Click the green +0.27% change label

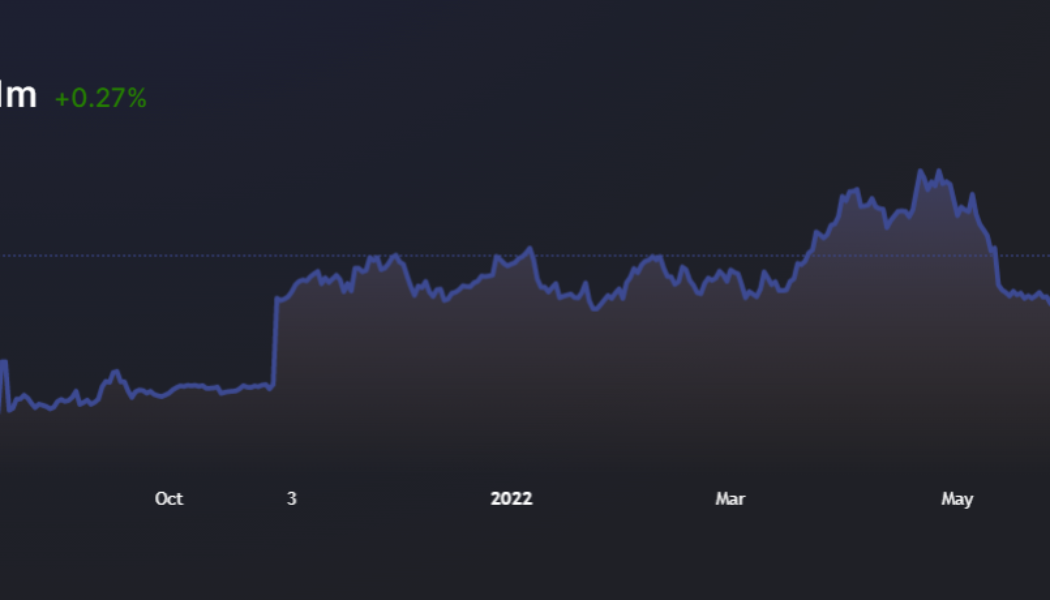coord(100,98)
